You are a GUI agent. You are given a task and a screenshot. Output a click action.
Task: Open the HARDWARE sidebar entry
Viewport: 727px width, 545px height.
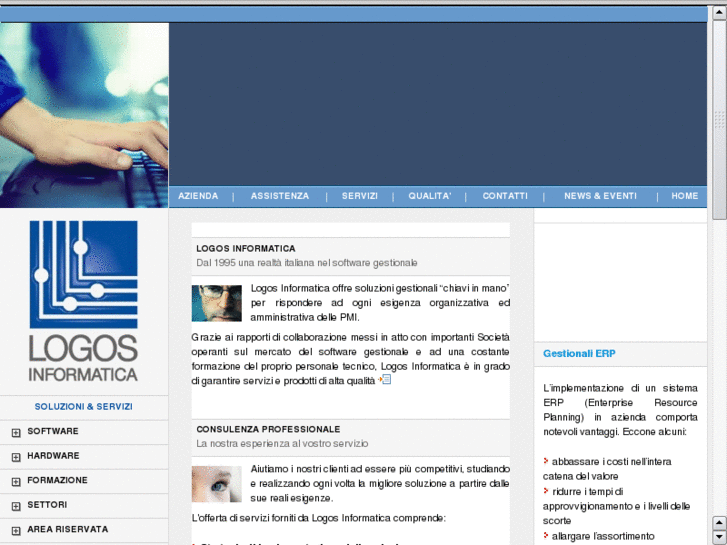53,456
